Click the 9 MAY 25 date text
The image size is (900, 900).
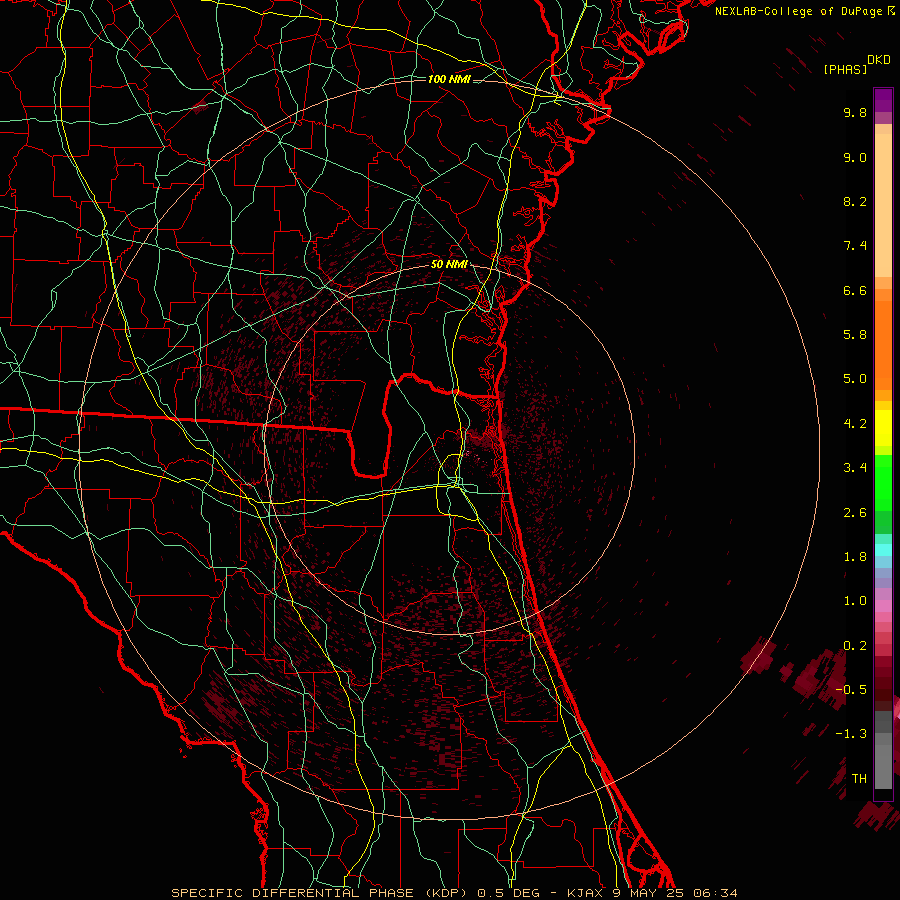point(649,893)
